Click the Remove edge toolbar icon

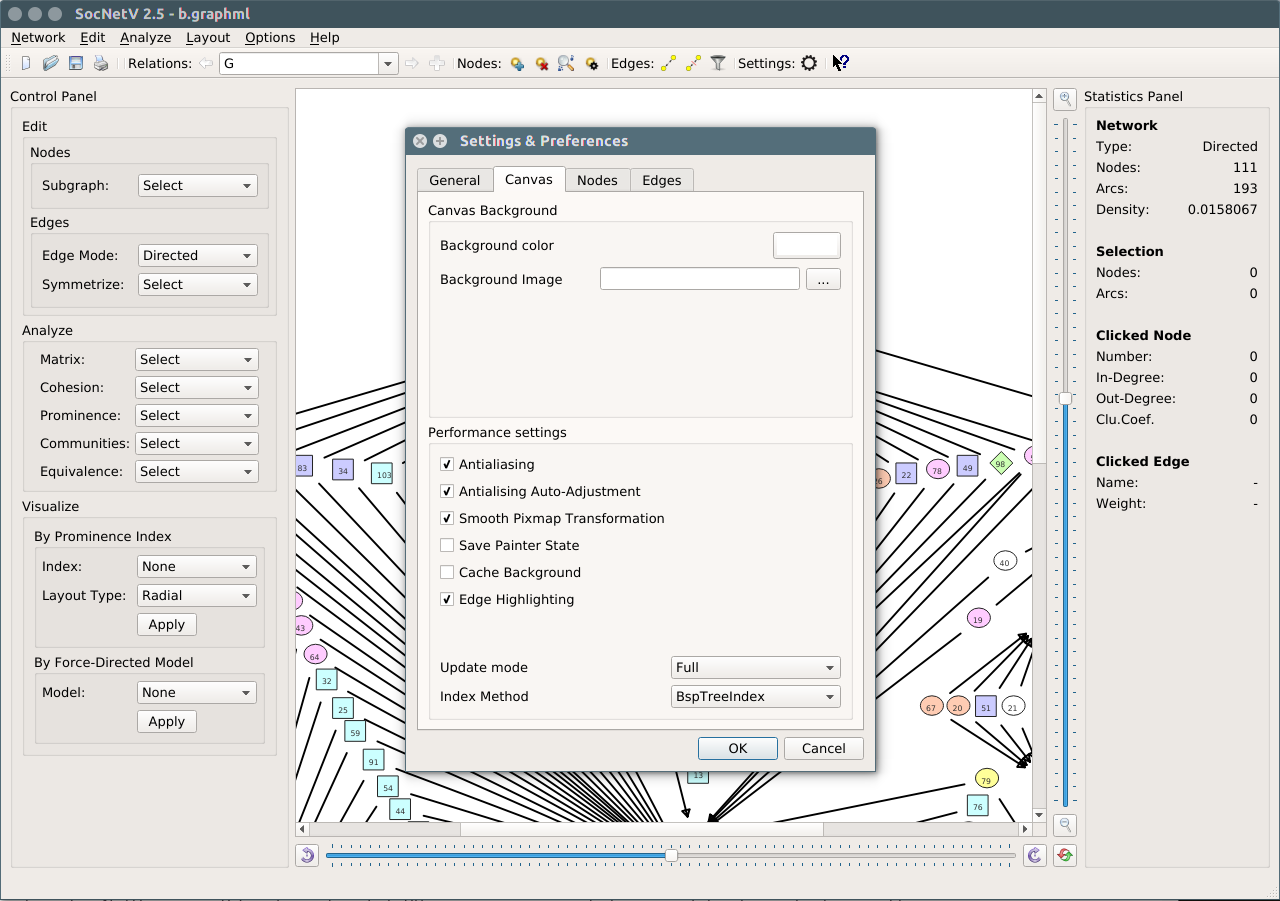click(x=694, y=63)
